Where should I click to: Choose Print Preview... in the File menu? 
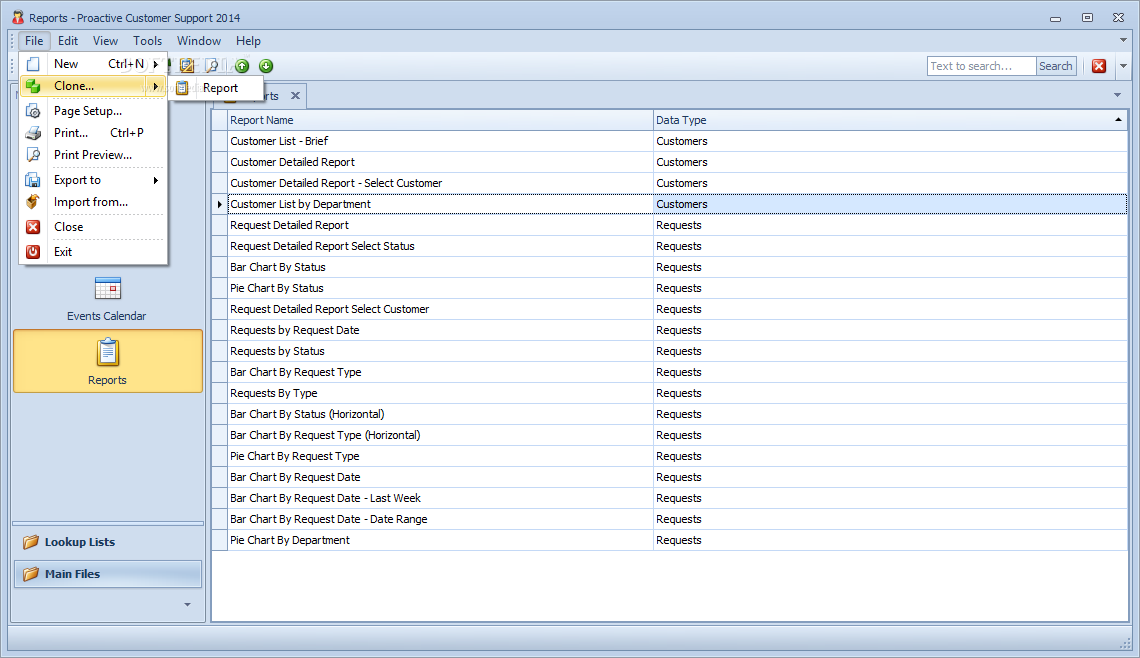(x=93, y=155)
